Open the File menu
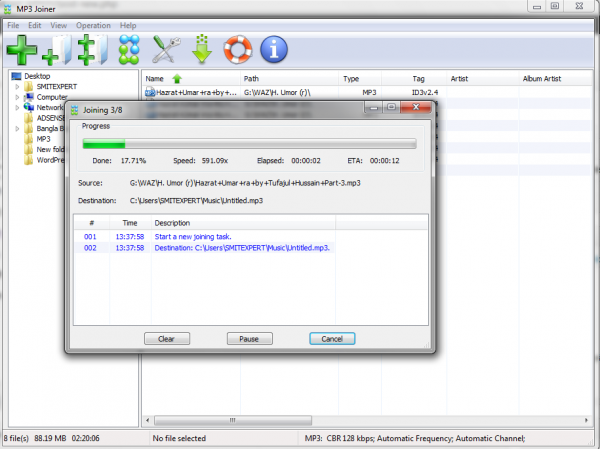This screenshot has height=449, width=600. coord(13,26)
